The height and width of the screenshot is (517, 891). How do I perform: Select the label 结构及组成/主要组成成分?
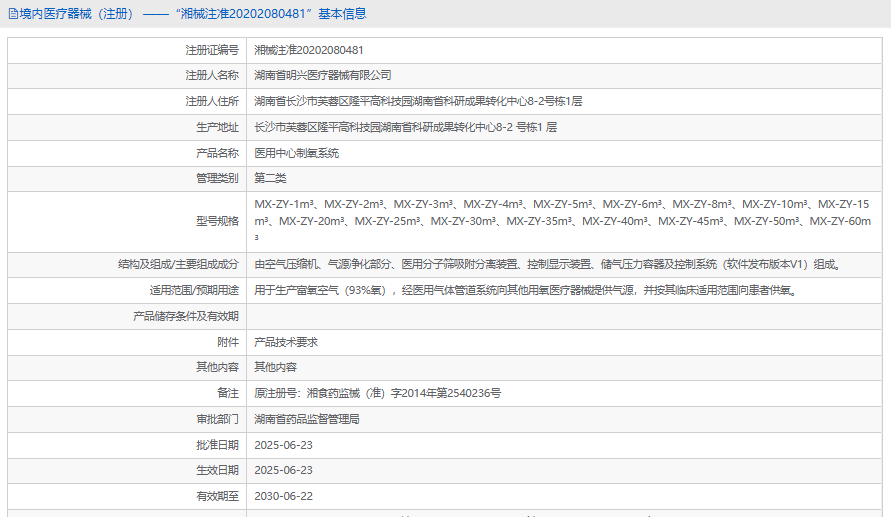(178, 264)
